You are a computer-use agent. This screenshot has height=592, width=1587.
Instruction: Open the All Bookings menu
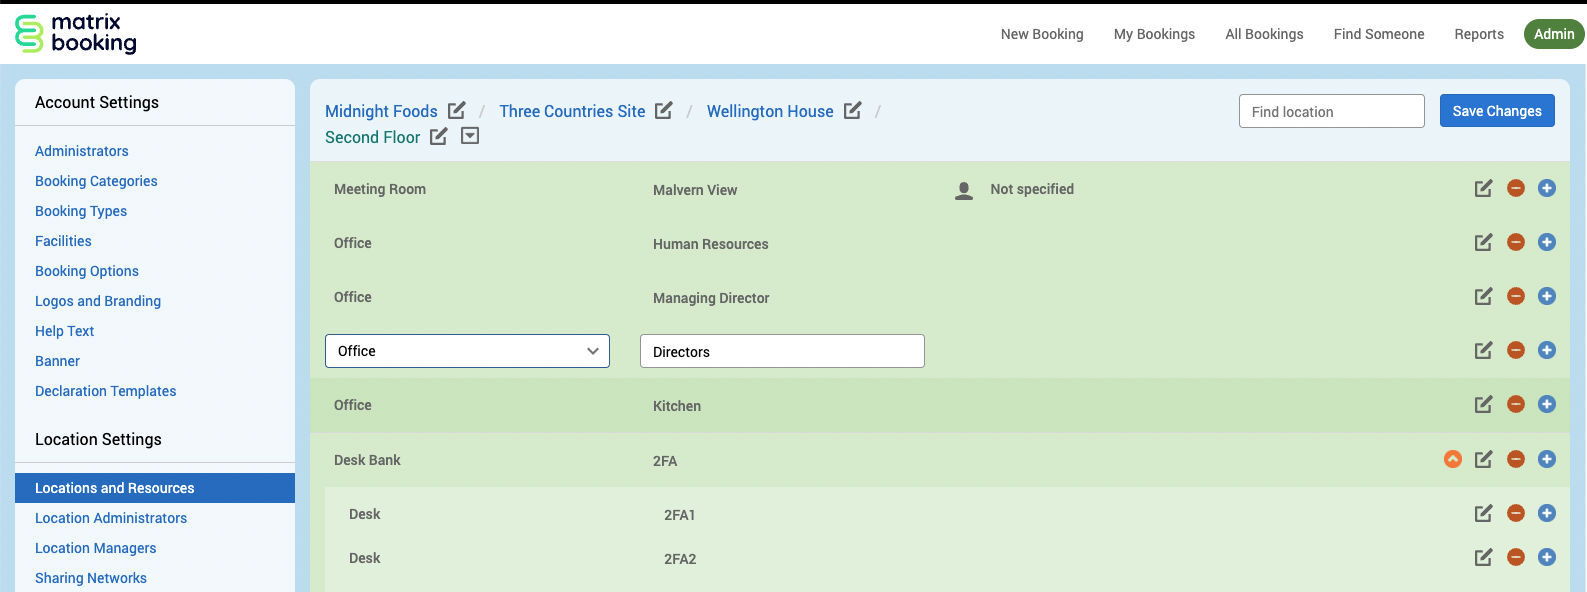[1264, 34]
